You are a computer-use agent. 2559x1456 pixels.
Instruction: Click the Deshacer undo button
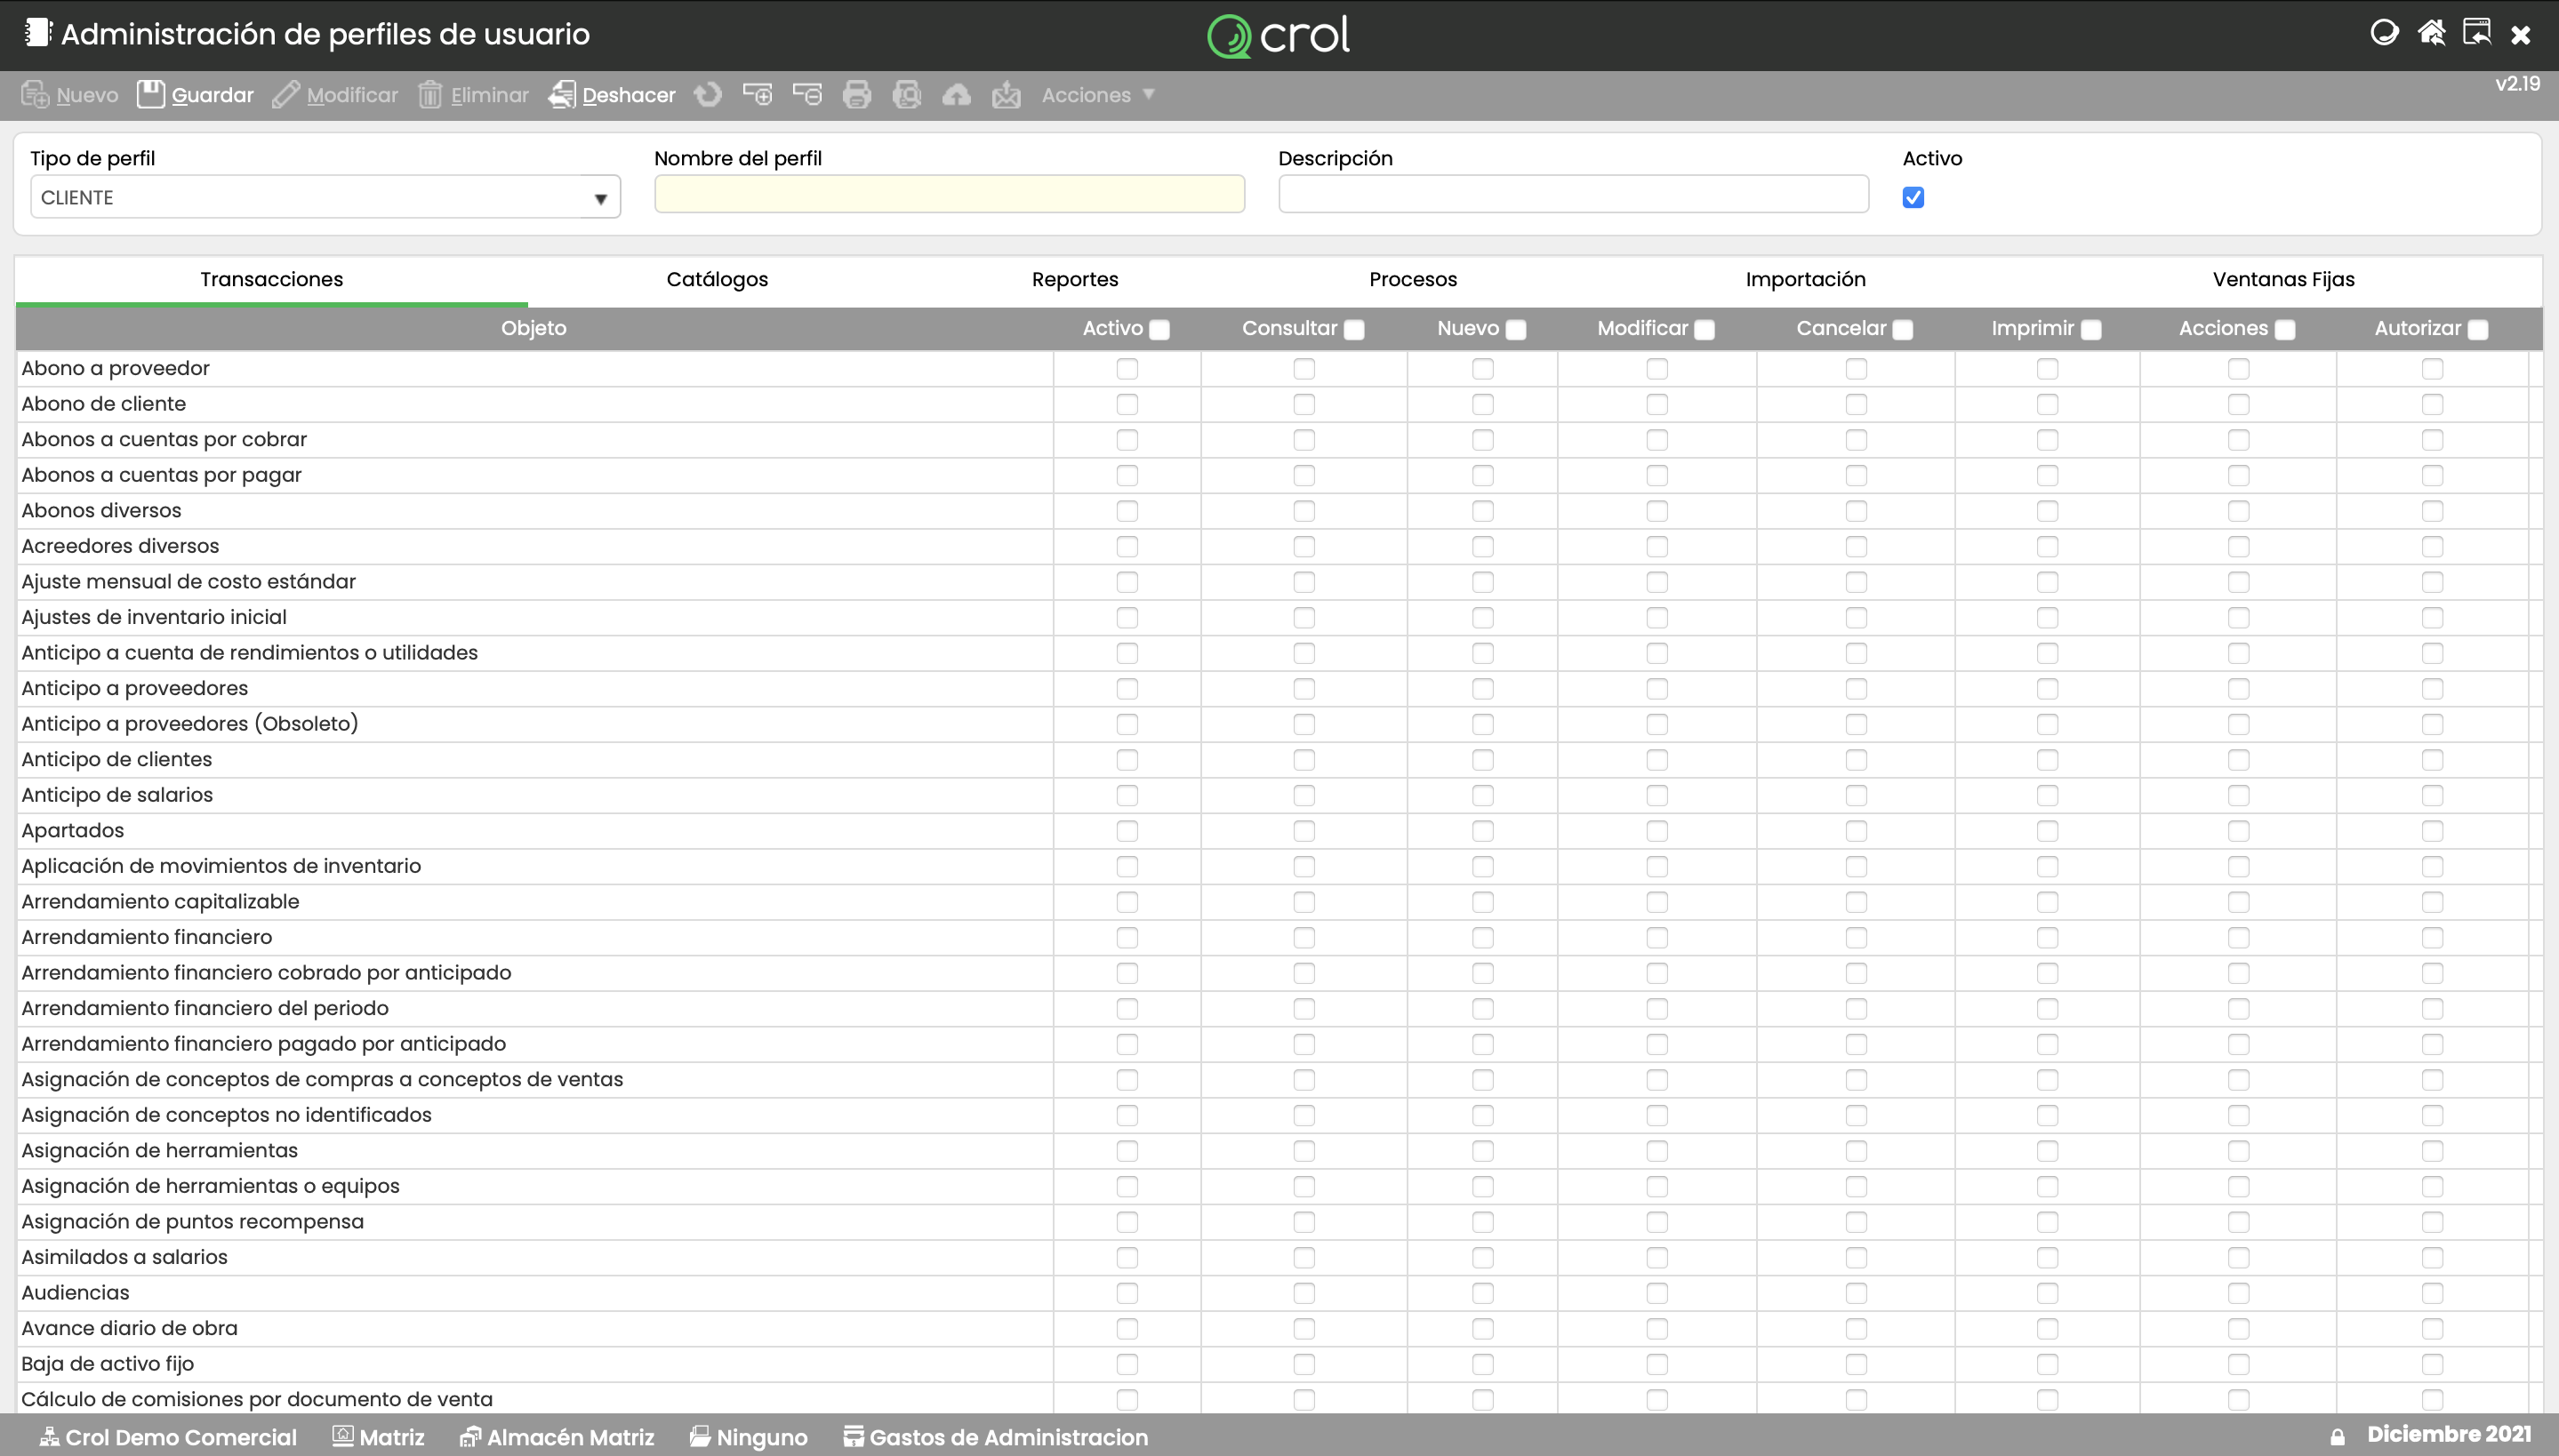pyautogui.click(x=612, y=95)
